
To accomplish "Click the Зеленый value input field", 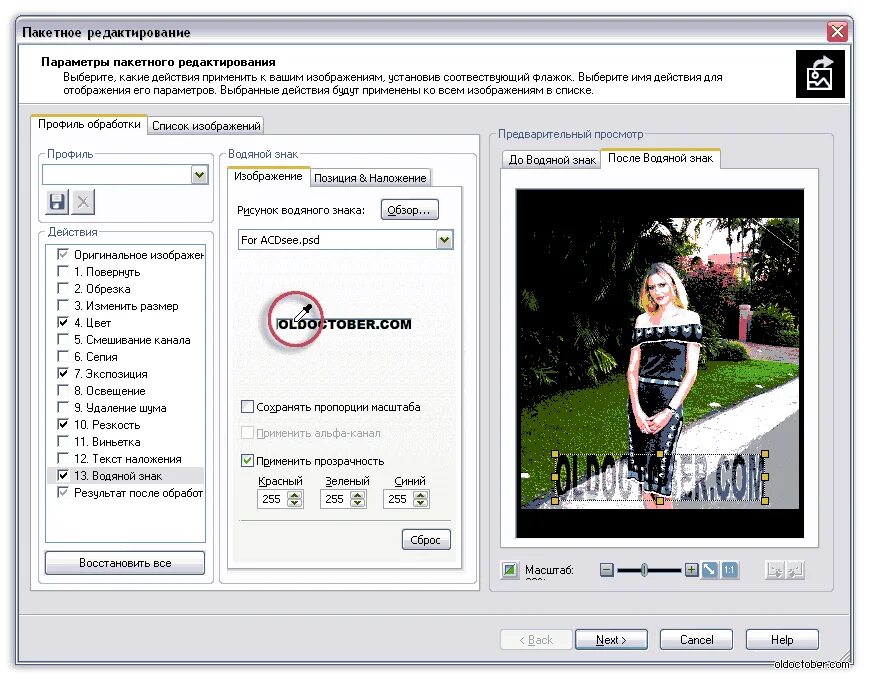I will pyautogui.click(x=336, y=499).
